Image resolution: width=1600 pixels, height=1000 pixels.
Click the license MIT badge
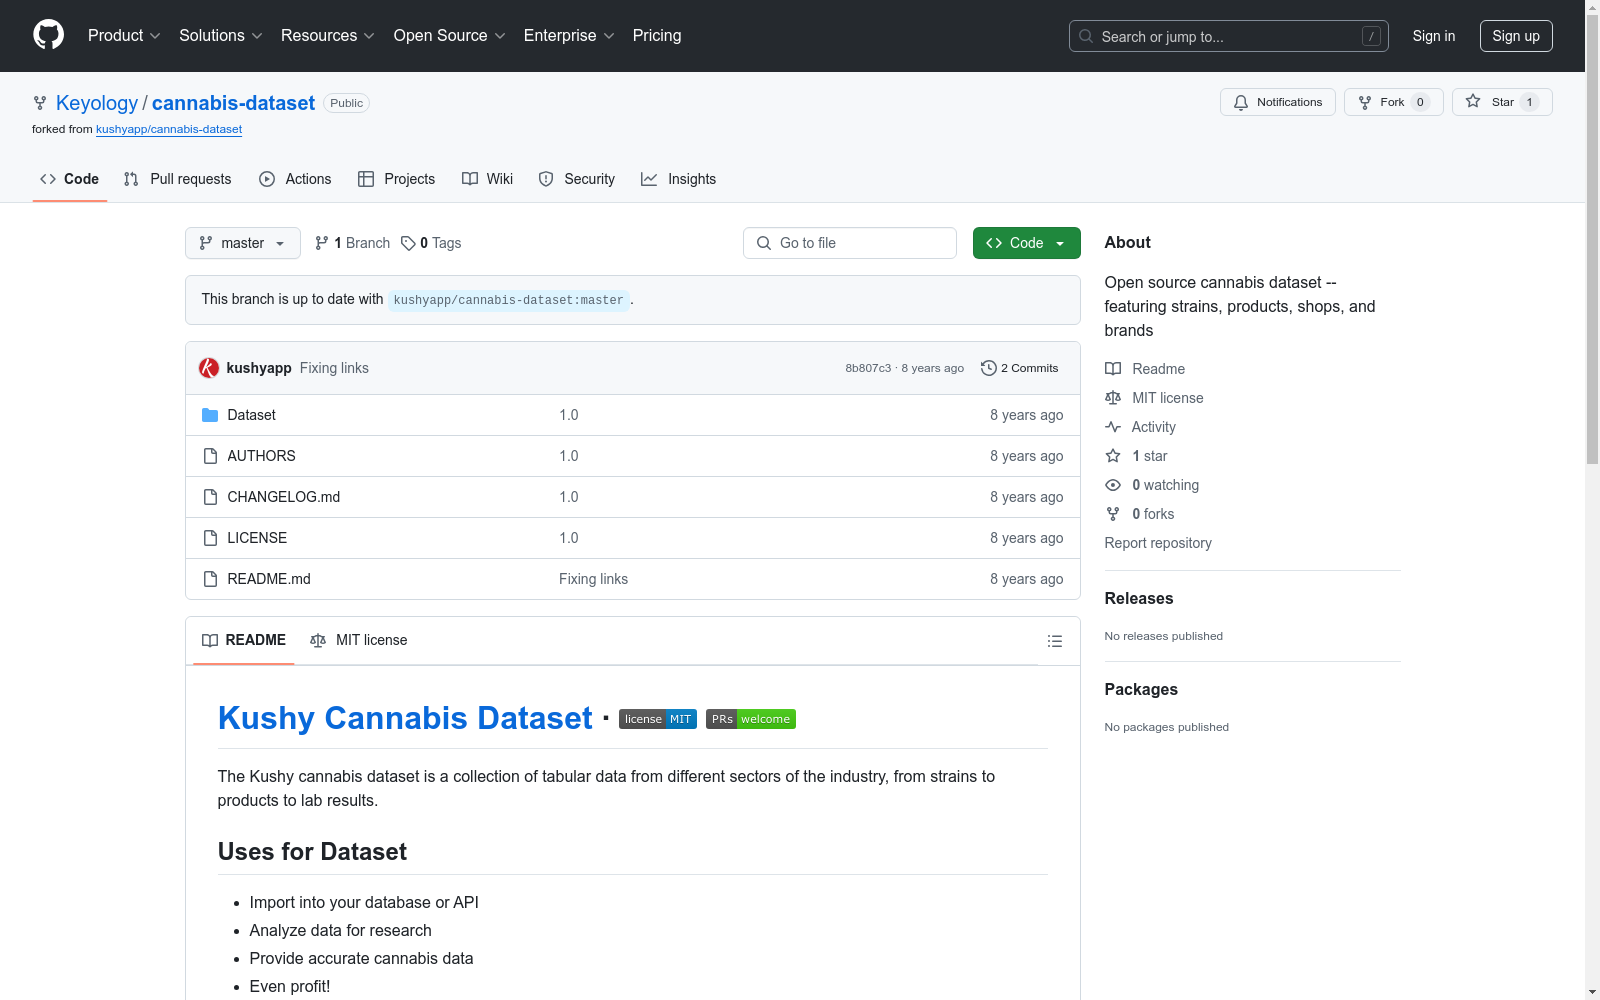657,719
